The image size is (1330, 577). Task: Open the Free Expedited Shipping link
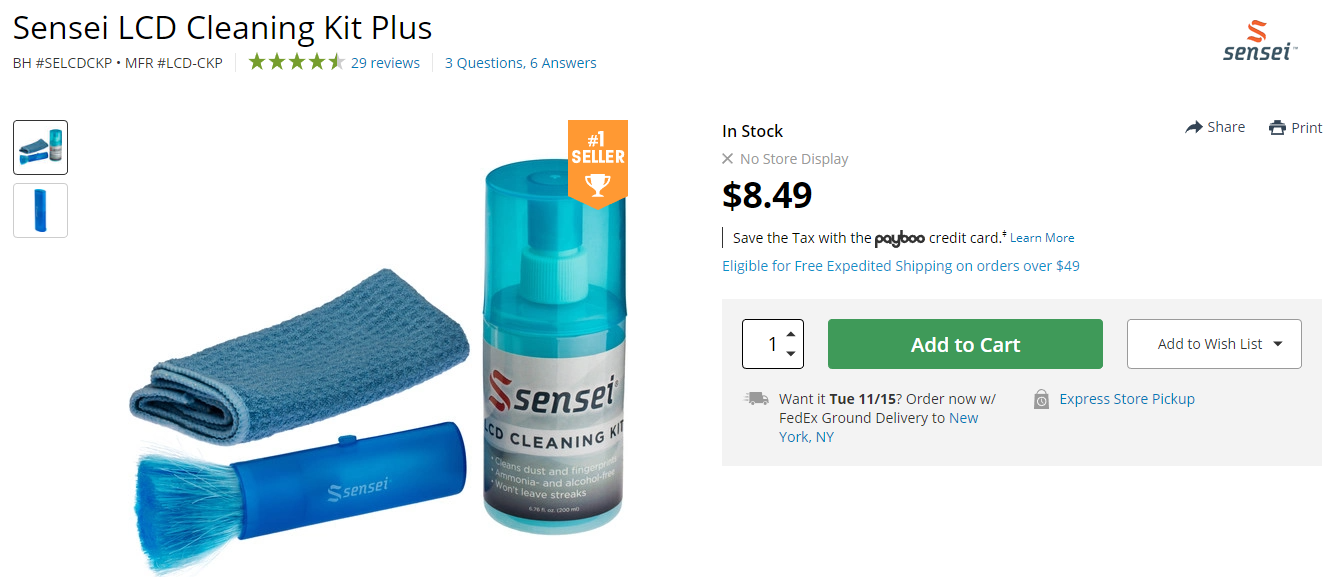tap(900, 266)
